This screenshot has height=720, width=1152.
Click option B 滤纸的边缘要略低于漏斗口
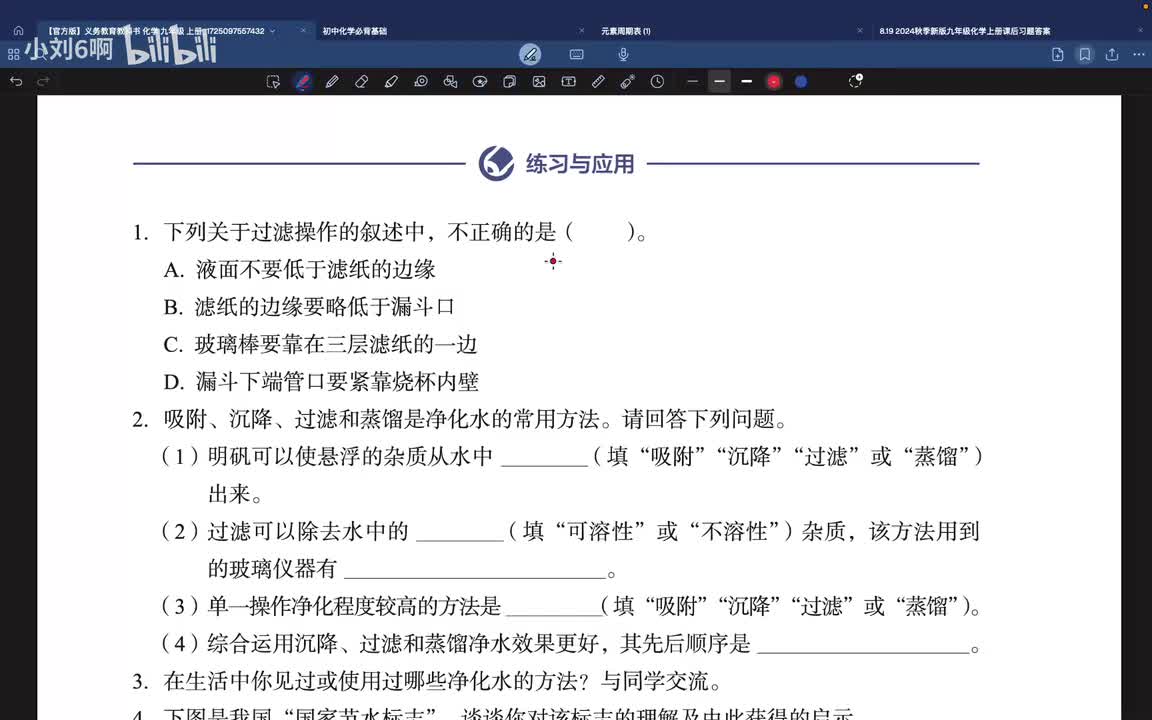point(309,307)
